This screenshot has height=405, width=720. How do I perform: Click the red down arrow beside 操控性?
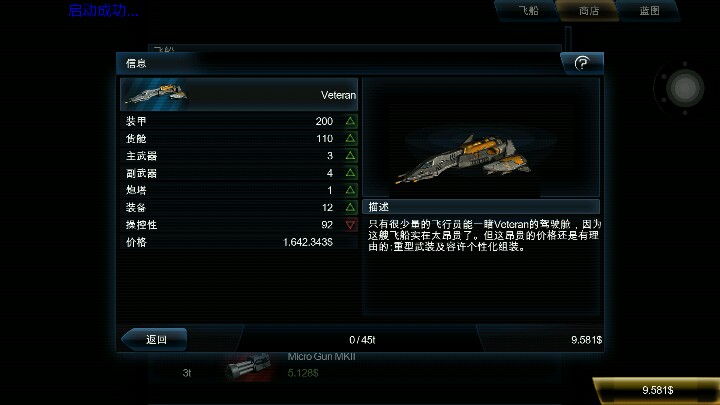(x=350, y=225)
